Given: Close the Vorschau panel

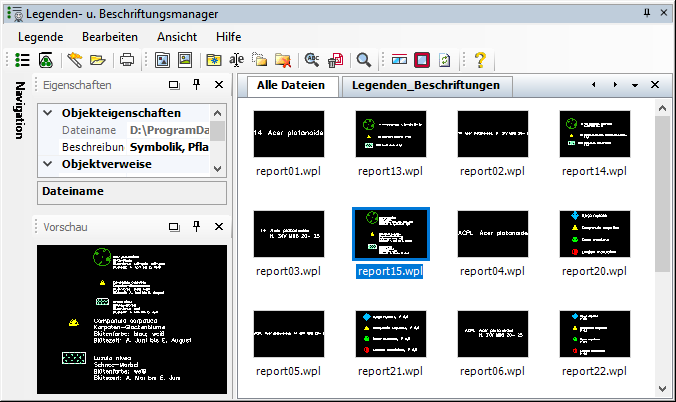Looking at the screenshot, I should click(x=218, y=227).
